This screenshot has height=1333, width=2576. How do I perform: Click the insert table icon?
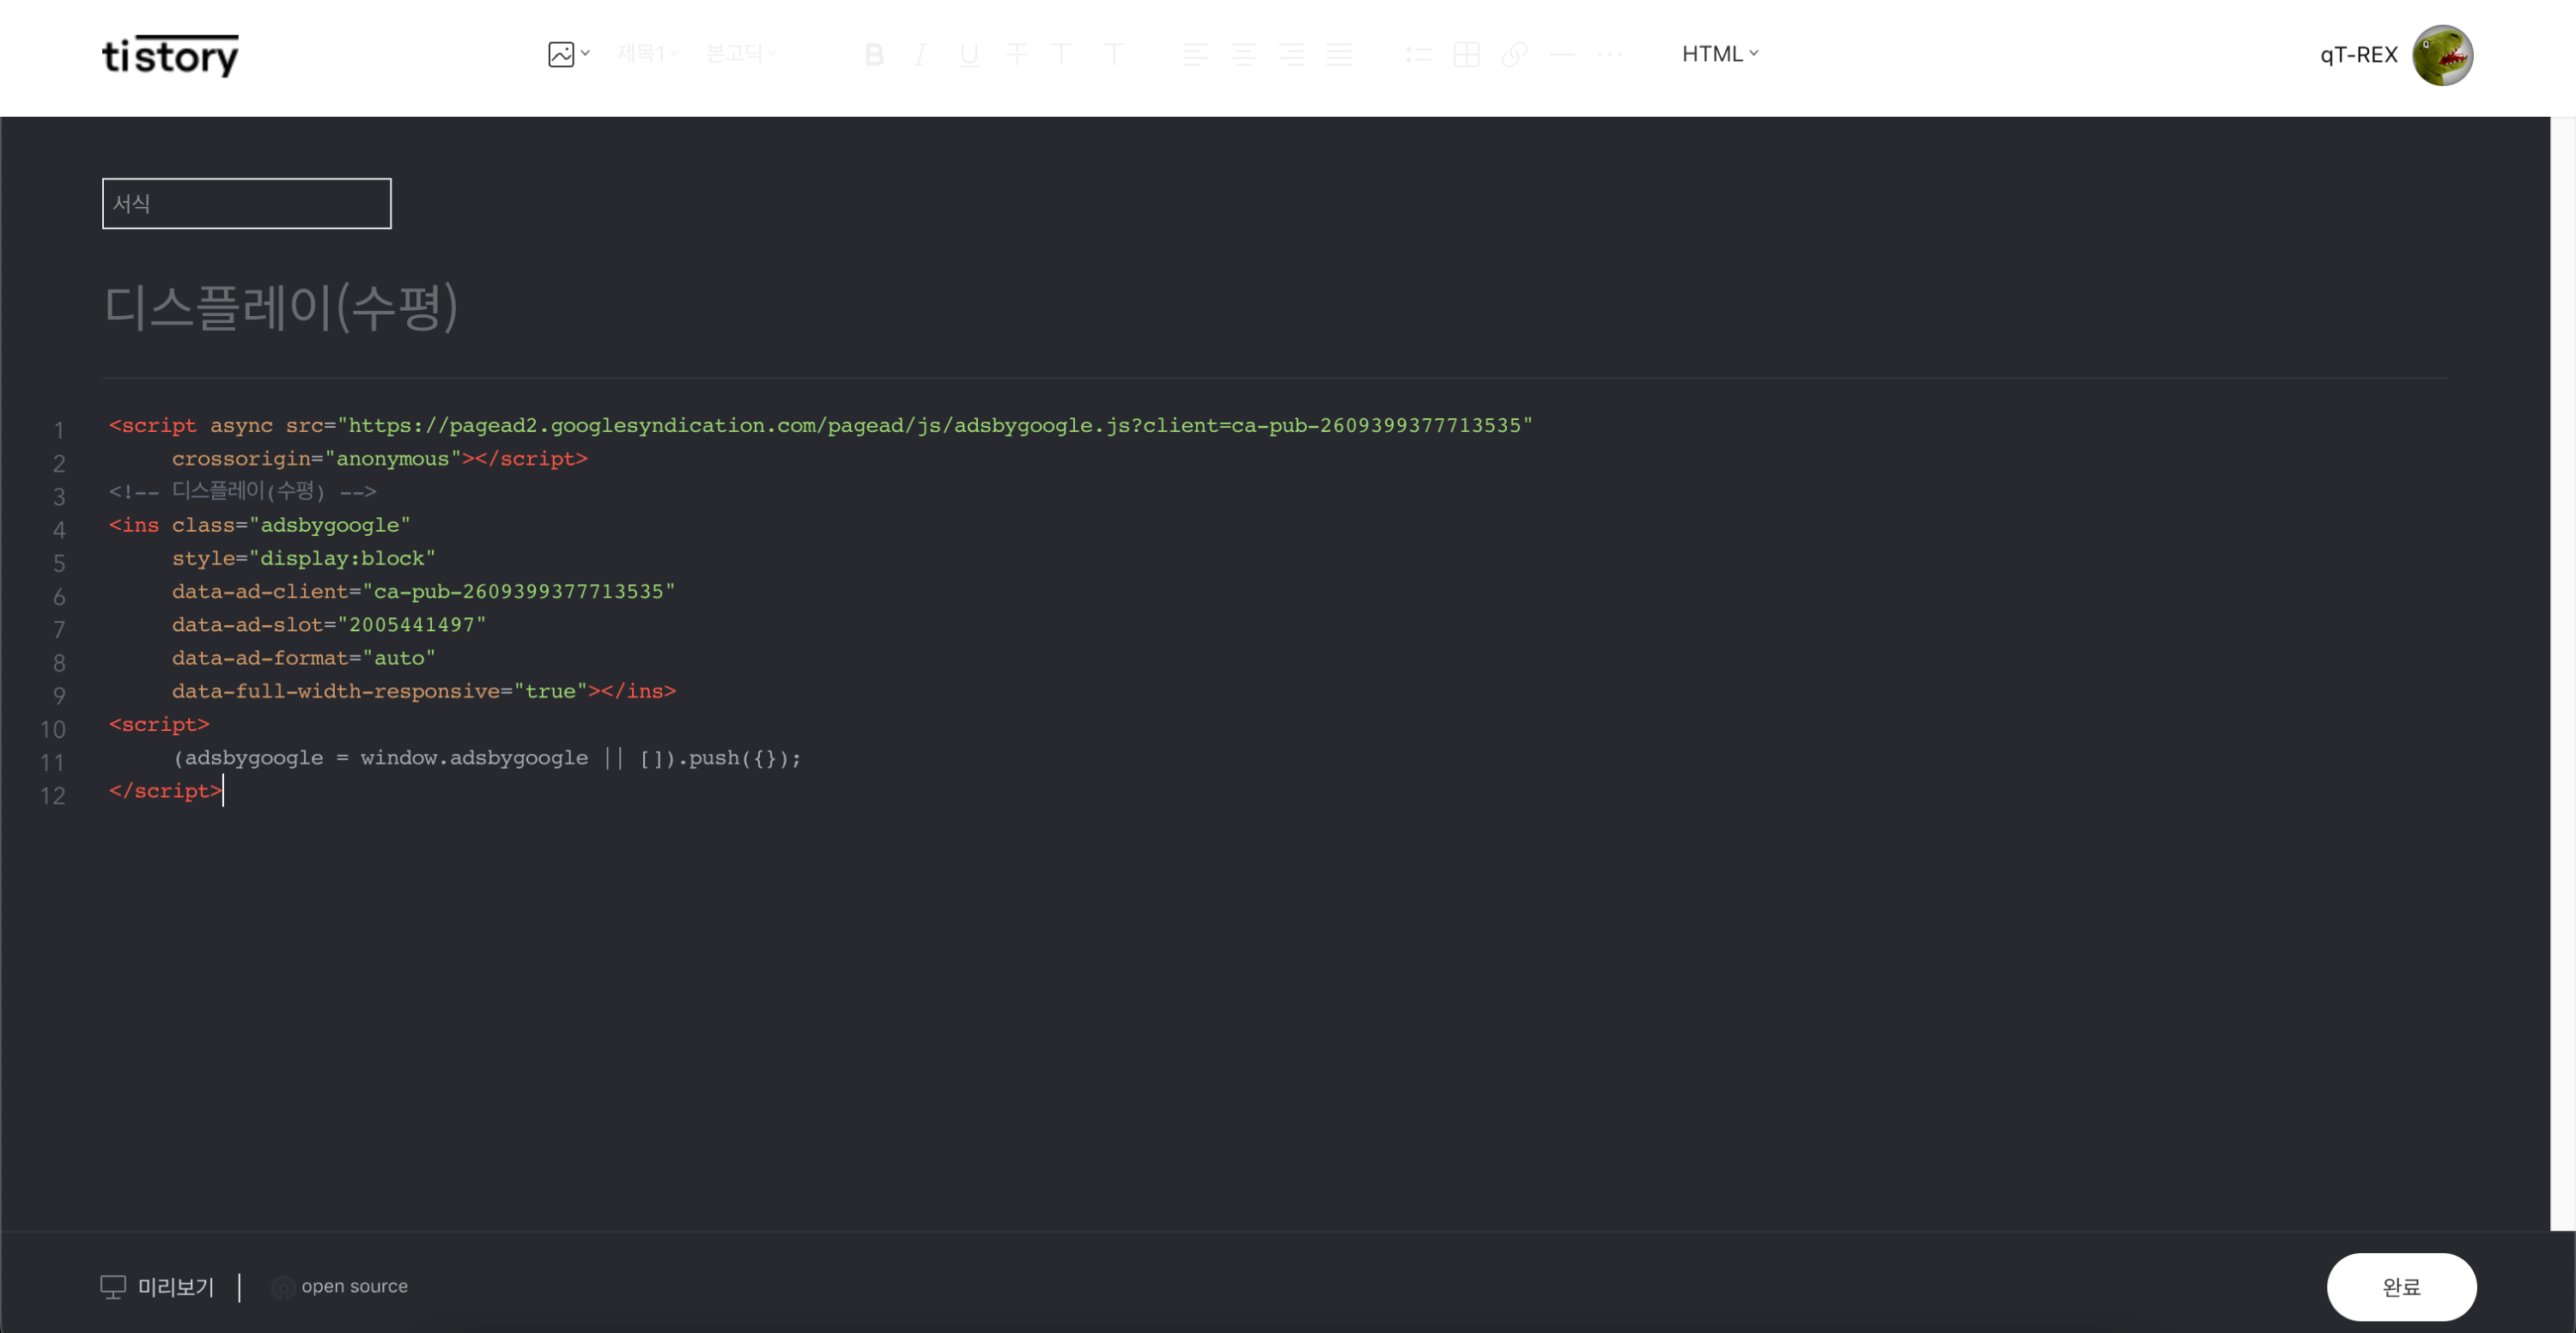pyautogui.click(x=1466, y=55)
